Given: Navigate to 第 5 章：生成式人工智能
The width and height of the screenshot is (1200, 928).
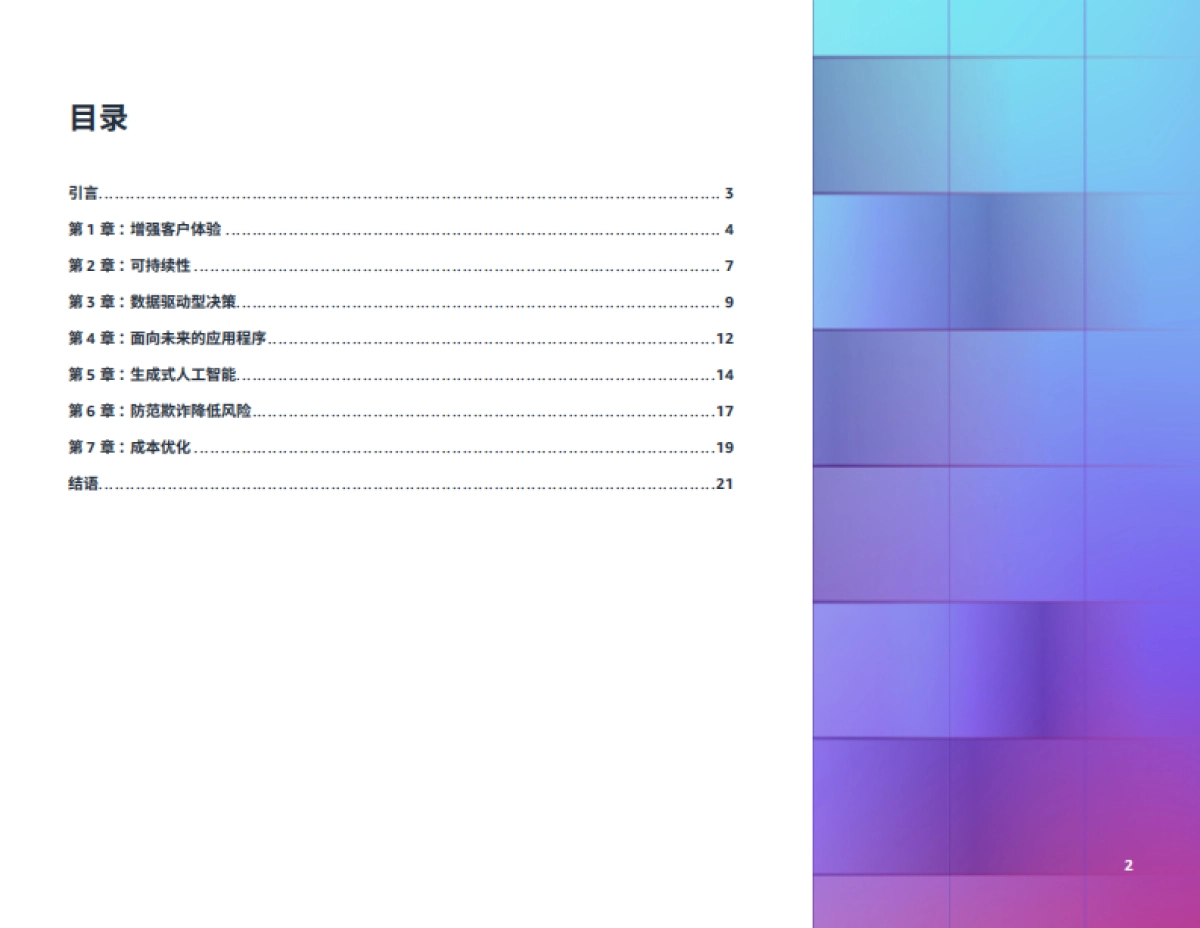Looking at the screenshot, I should (x=152, y=375).
